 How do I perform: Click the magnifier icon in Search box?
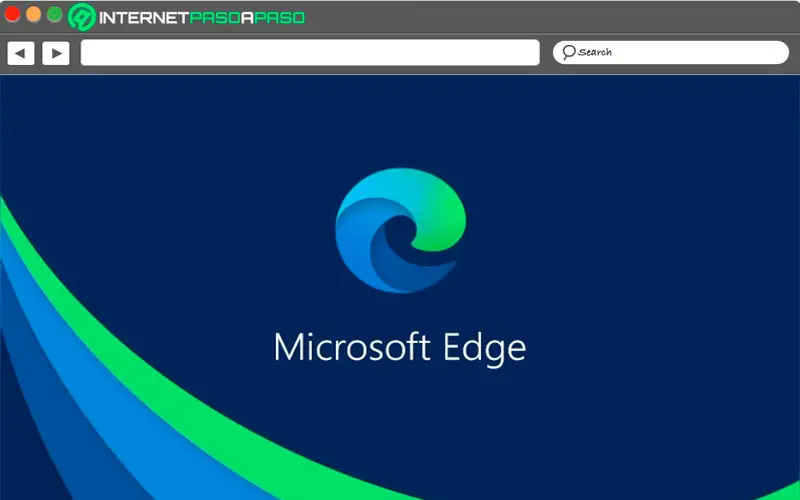coord(568,52)
